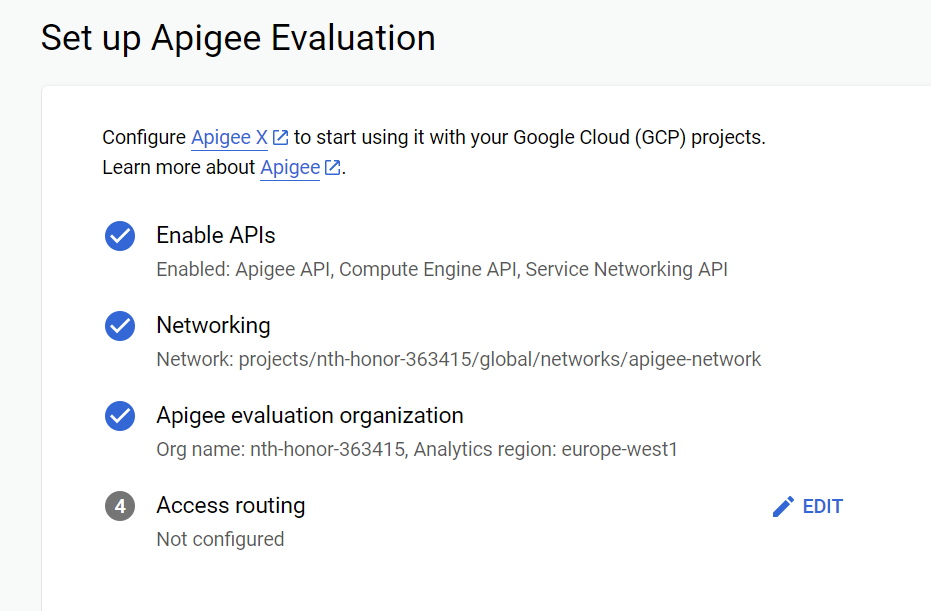931x611 pixels.
Task: Click the Not configured status
Action: click(220, 539)
